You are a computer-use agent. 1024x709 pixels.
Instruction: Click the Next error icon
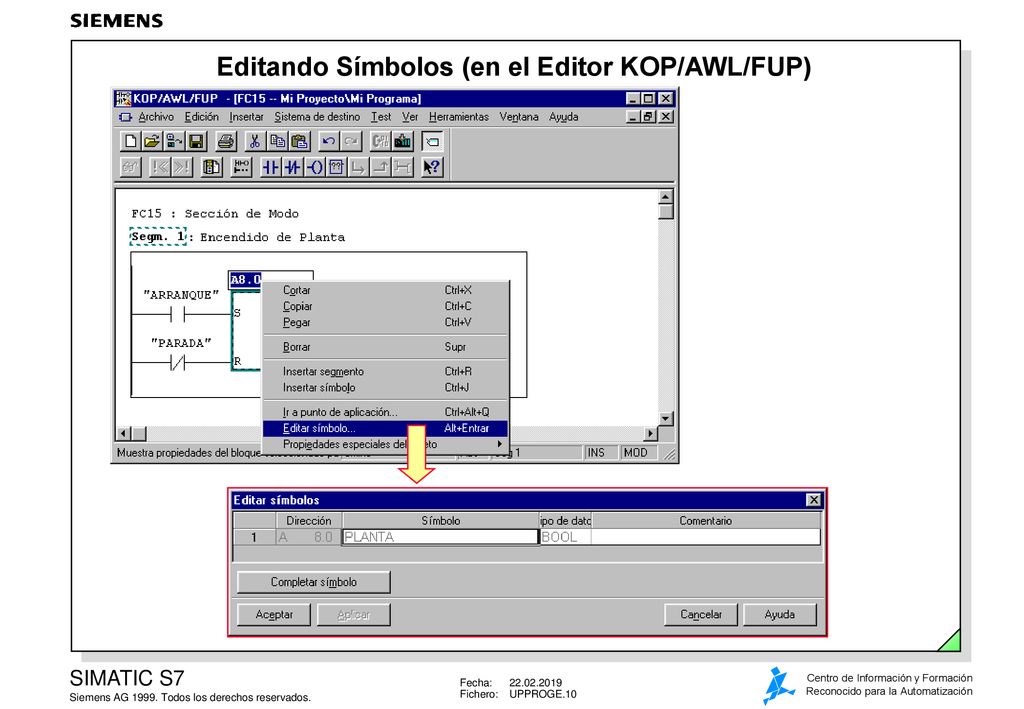182,167
